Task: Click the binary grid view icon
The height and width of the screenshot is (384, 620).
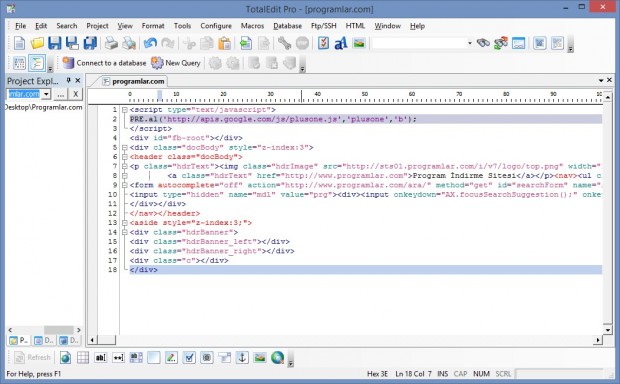Action: (x=19, y=63)
